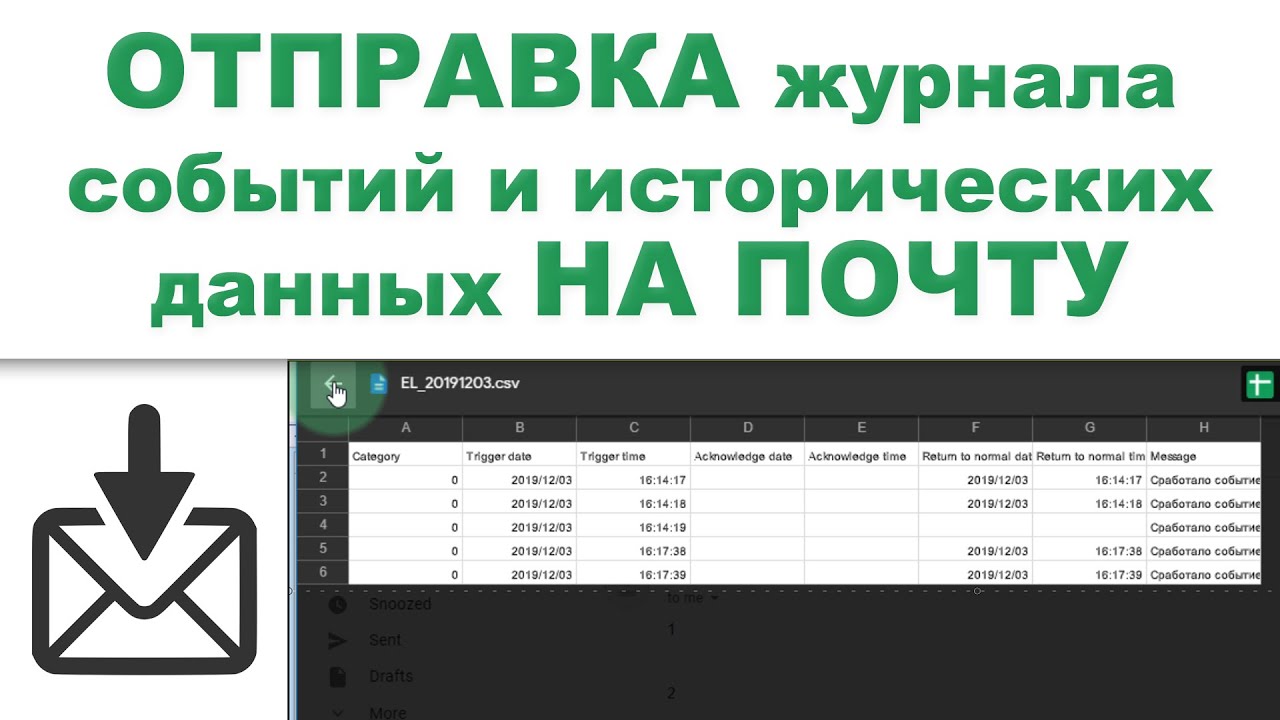Click the "Trigger date" header cell

[x=520, y=456]
